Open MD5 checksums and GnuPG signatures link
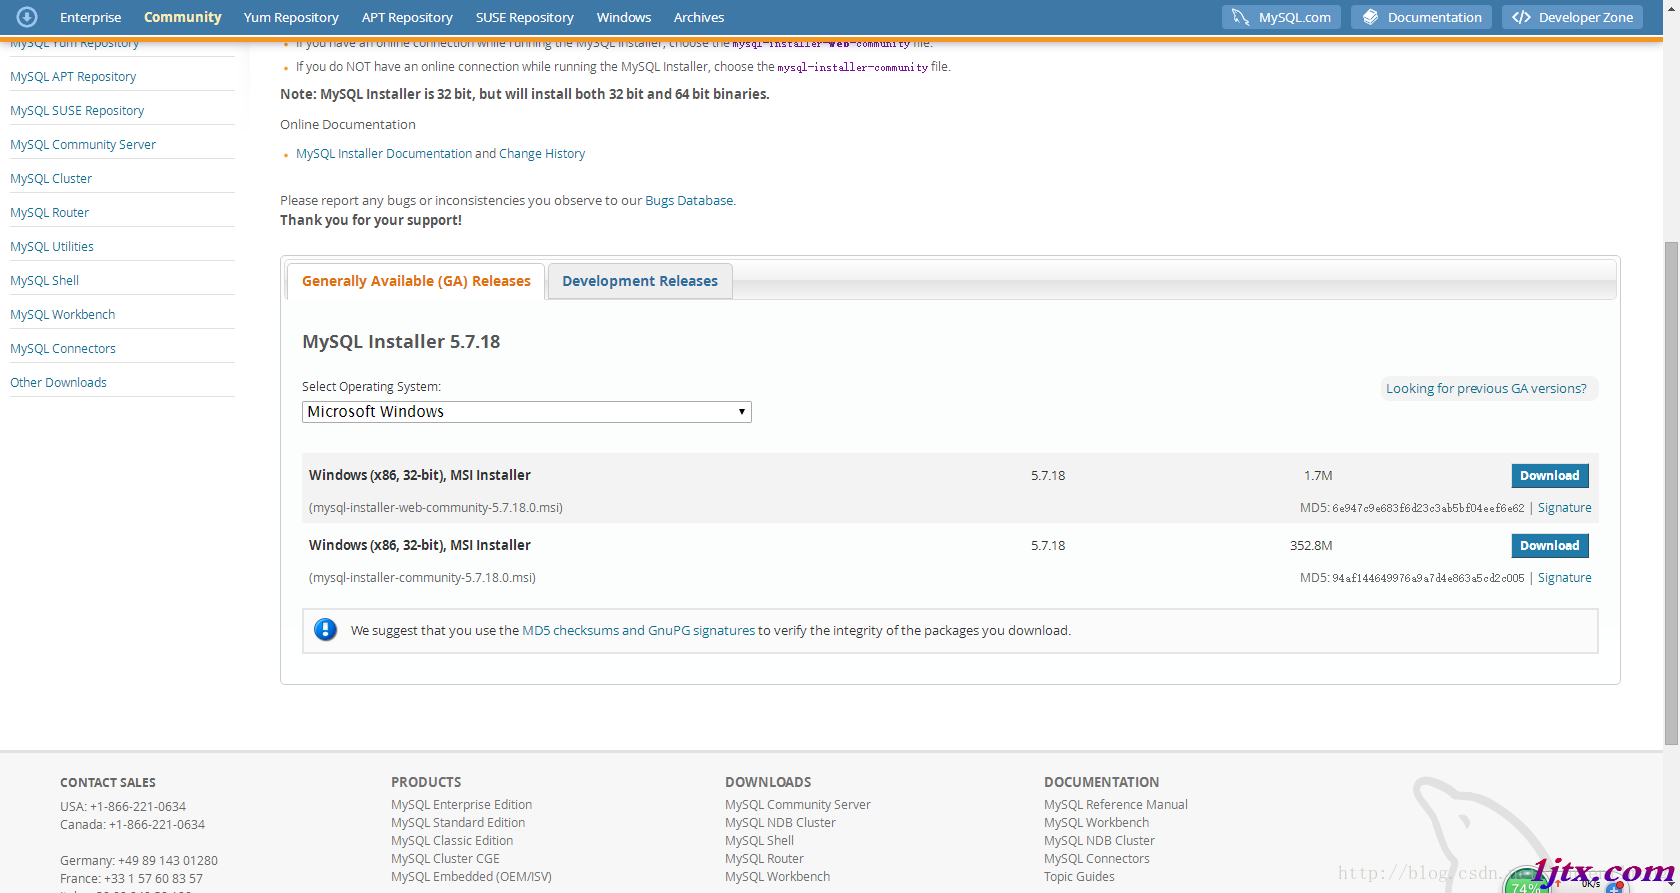 coord(638,631)
